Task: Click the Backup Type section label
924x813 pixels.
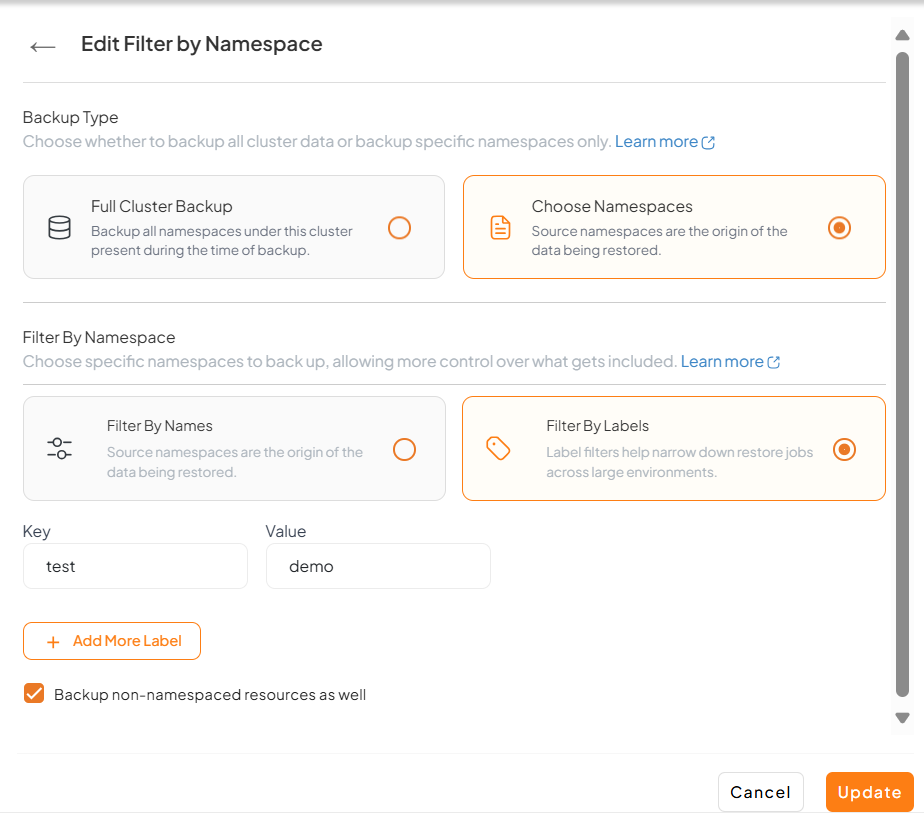Action: click(x=71, y=117)
